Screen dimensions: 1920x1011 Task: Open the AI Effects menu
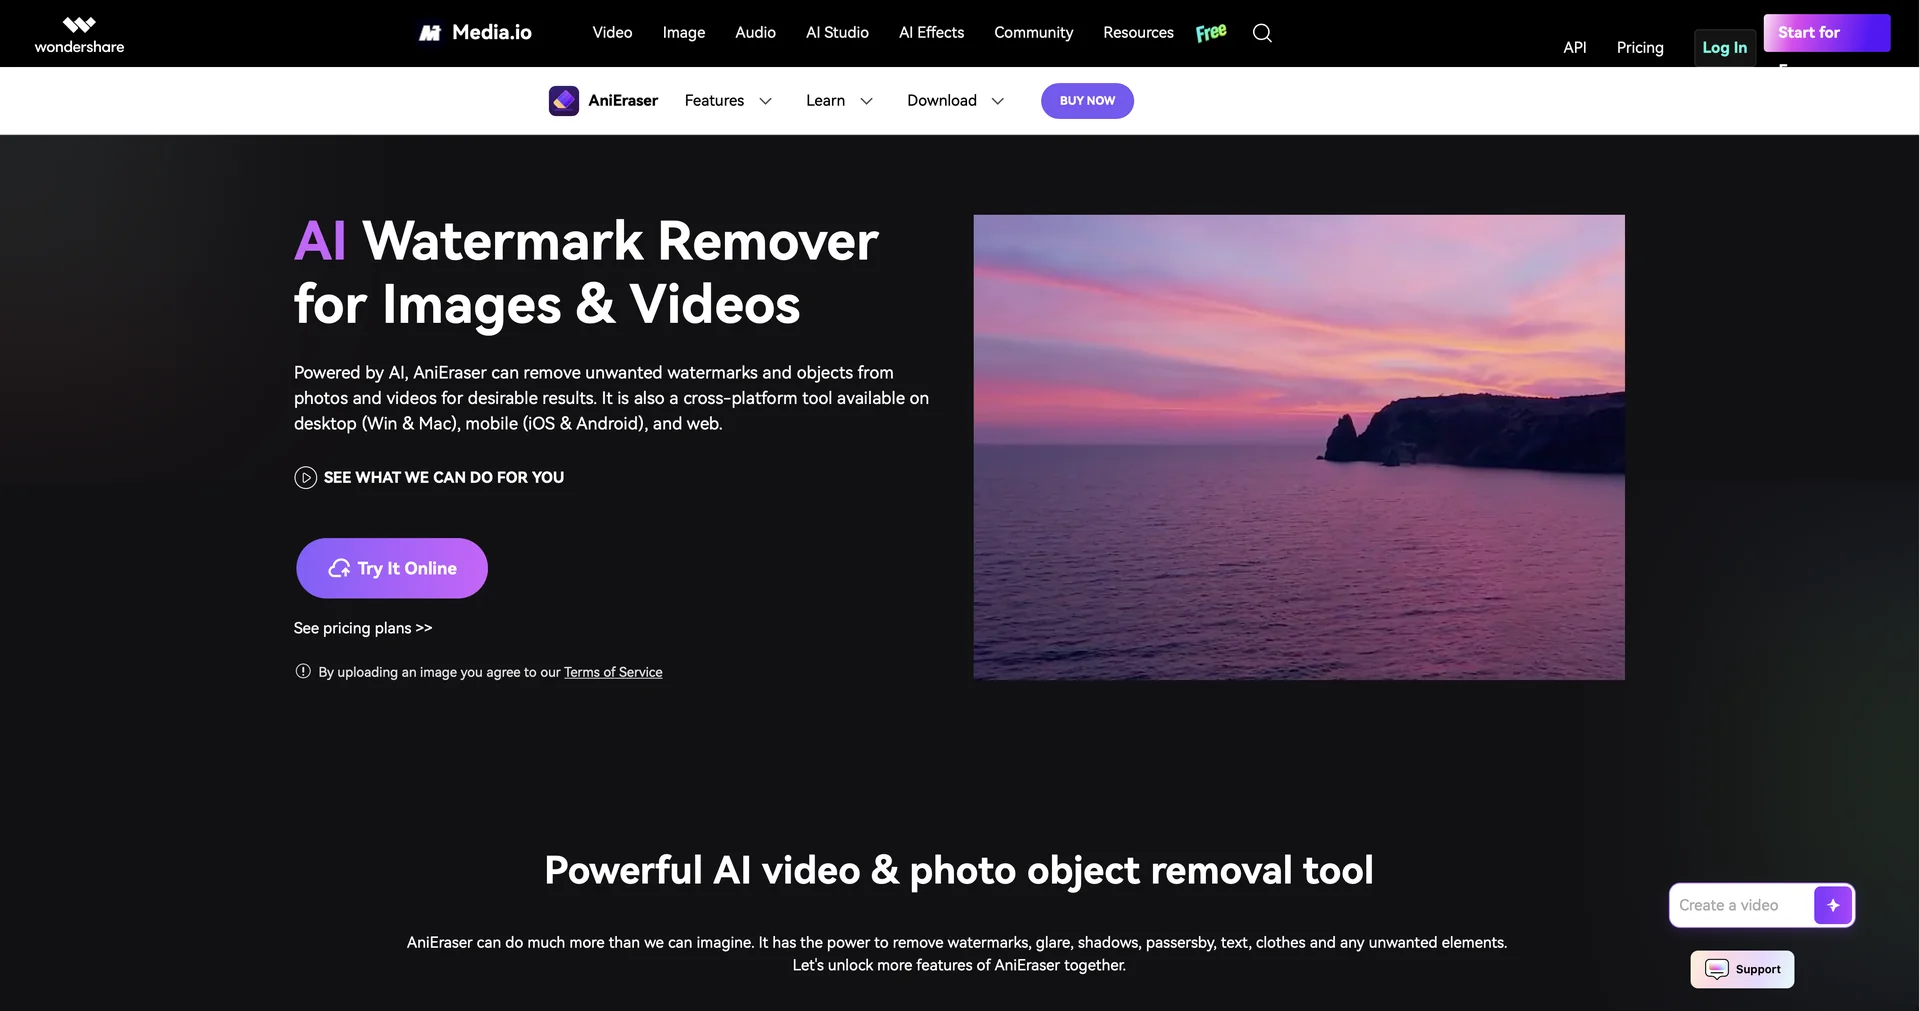(x=931, y=33)
